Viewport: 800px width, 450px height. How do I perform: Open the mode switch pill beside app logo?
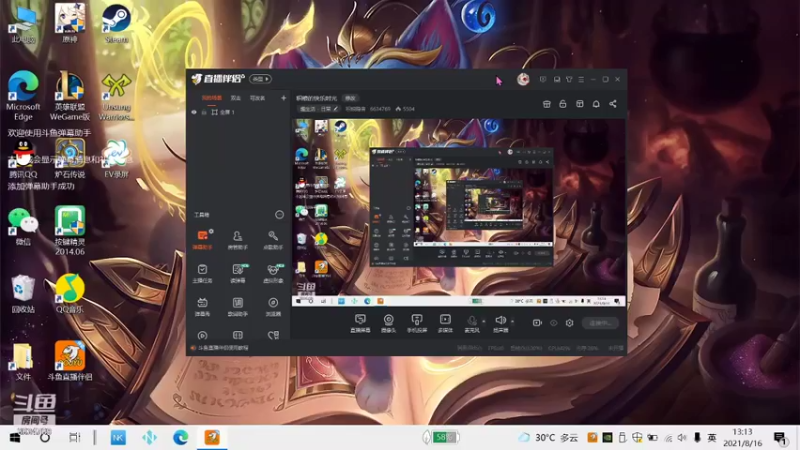[260, 79]
